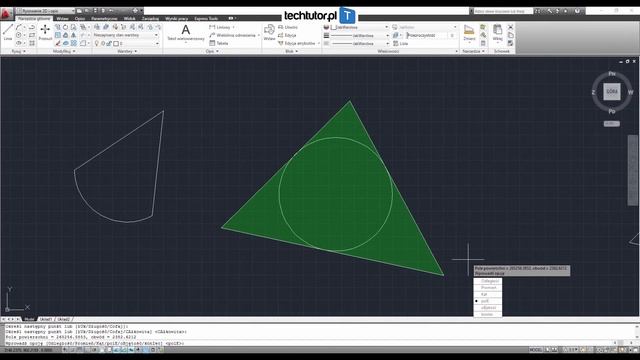
Task: Open the Zarządzaj ribbon tab
Action: (150, 18)
